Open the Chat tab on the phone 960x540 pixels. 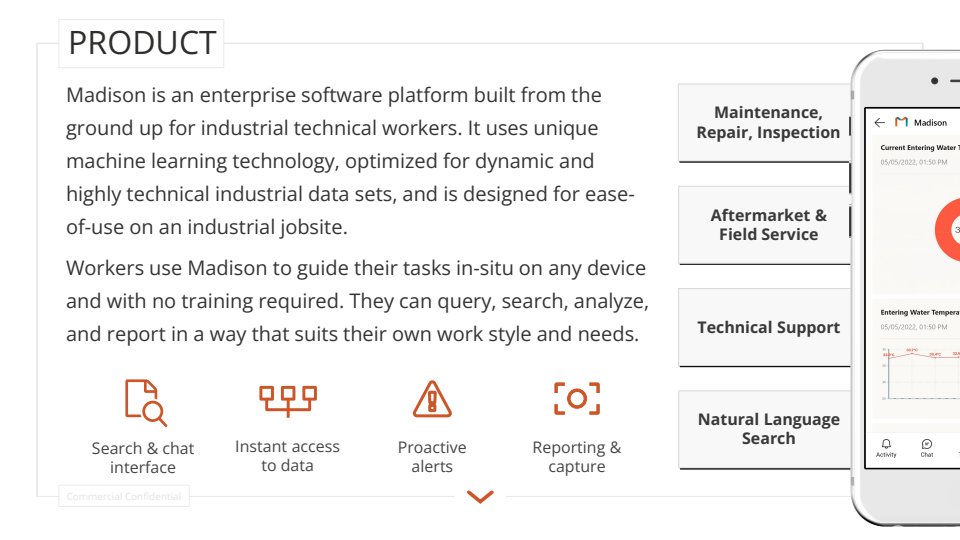[x=927, y=447]
